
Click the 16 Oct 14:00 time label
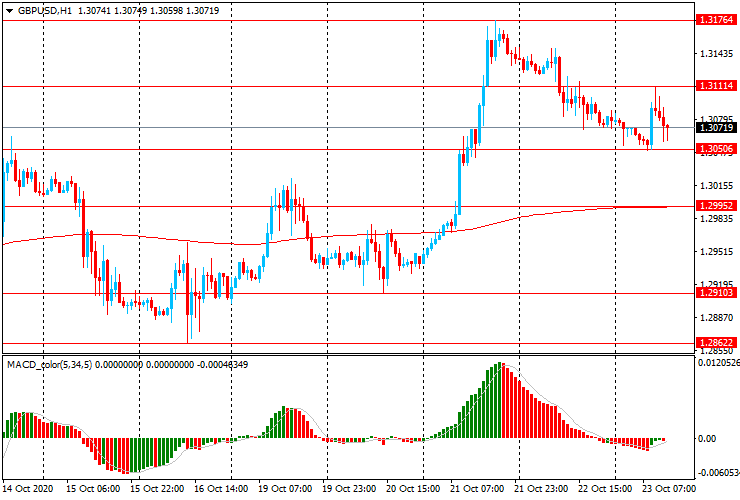tap(220, 489)
